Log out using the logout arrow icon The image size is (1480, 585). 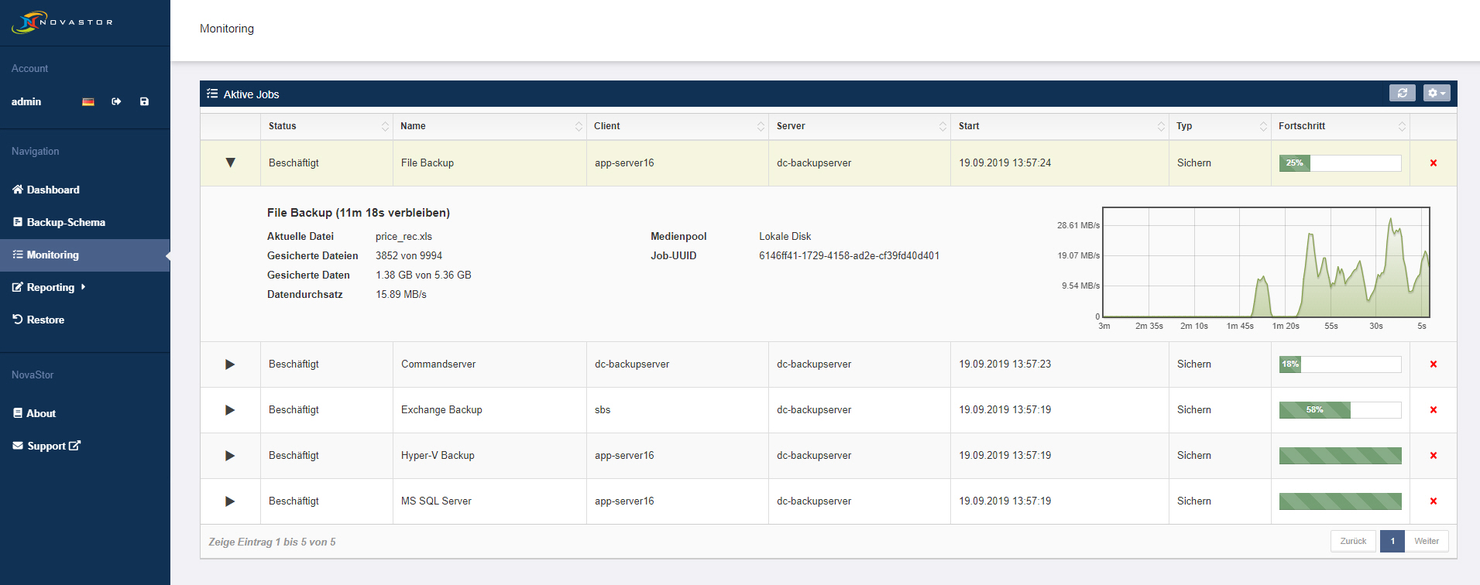[x=116, y=101]
